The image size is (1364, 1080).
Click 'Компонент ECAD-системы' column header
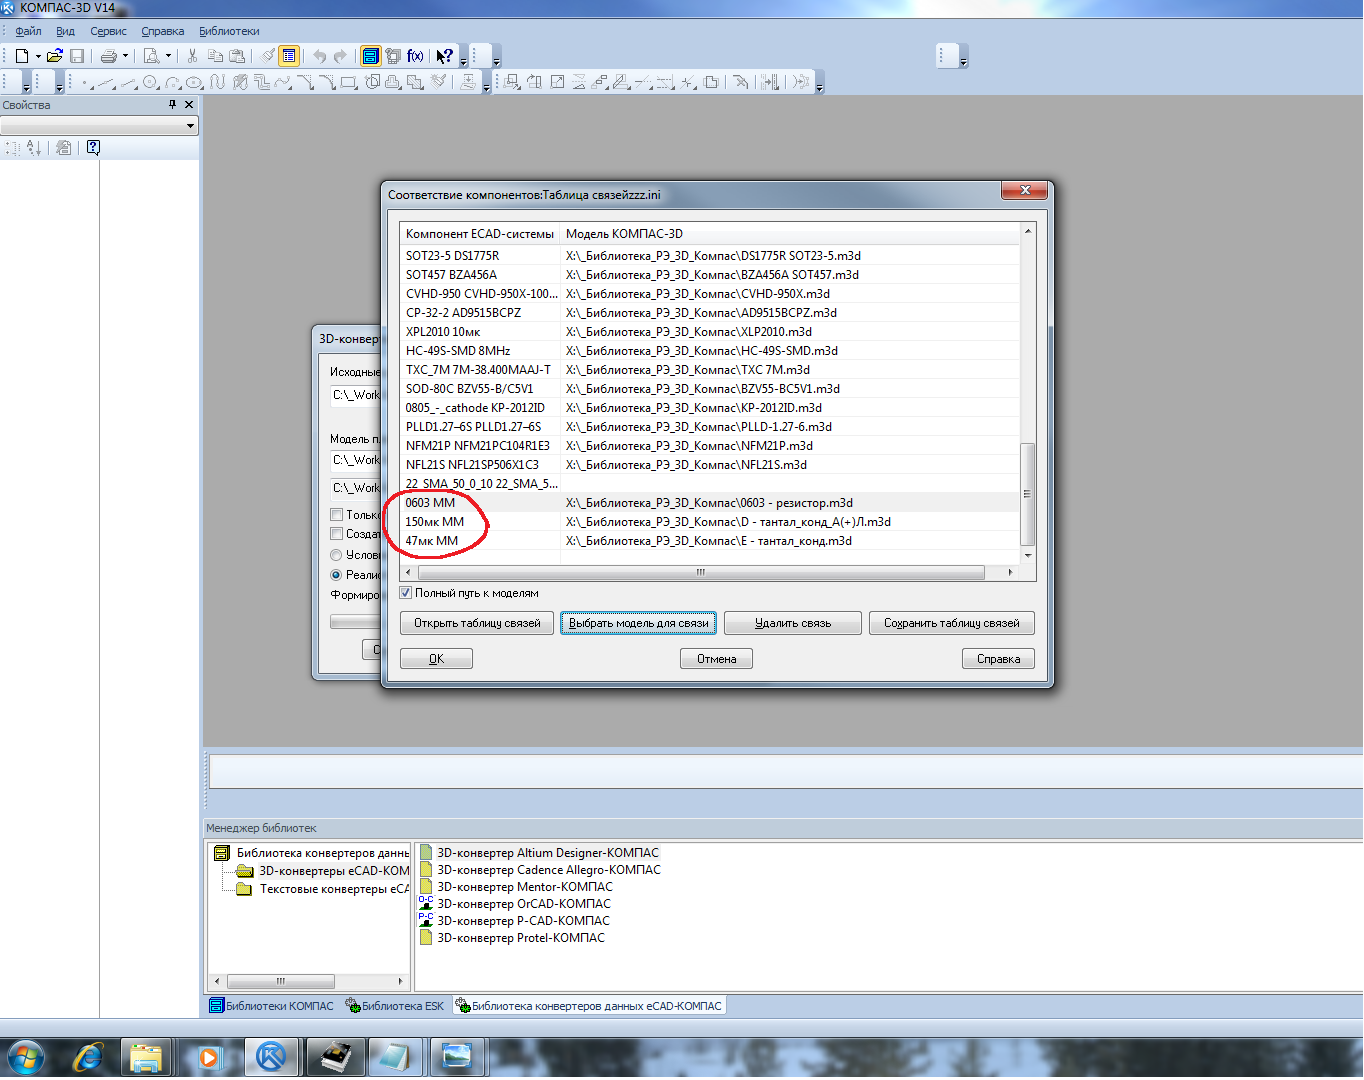[480, 234]
